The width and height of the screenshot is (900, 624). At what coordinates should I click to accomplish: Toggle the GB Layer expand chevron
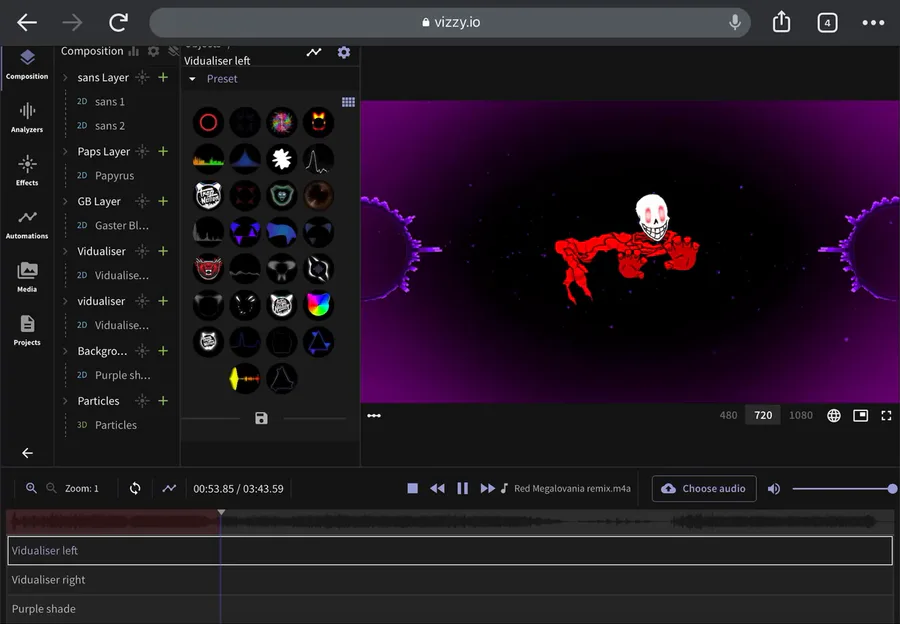[65, 201]
